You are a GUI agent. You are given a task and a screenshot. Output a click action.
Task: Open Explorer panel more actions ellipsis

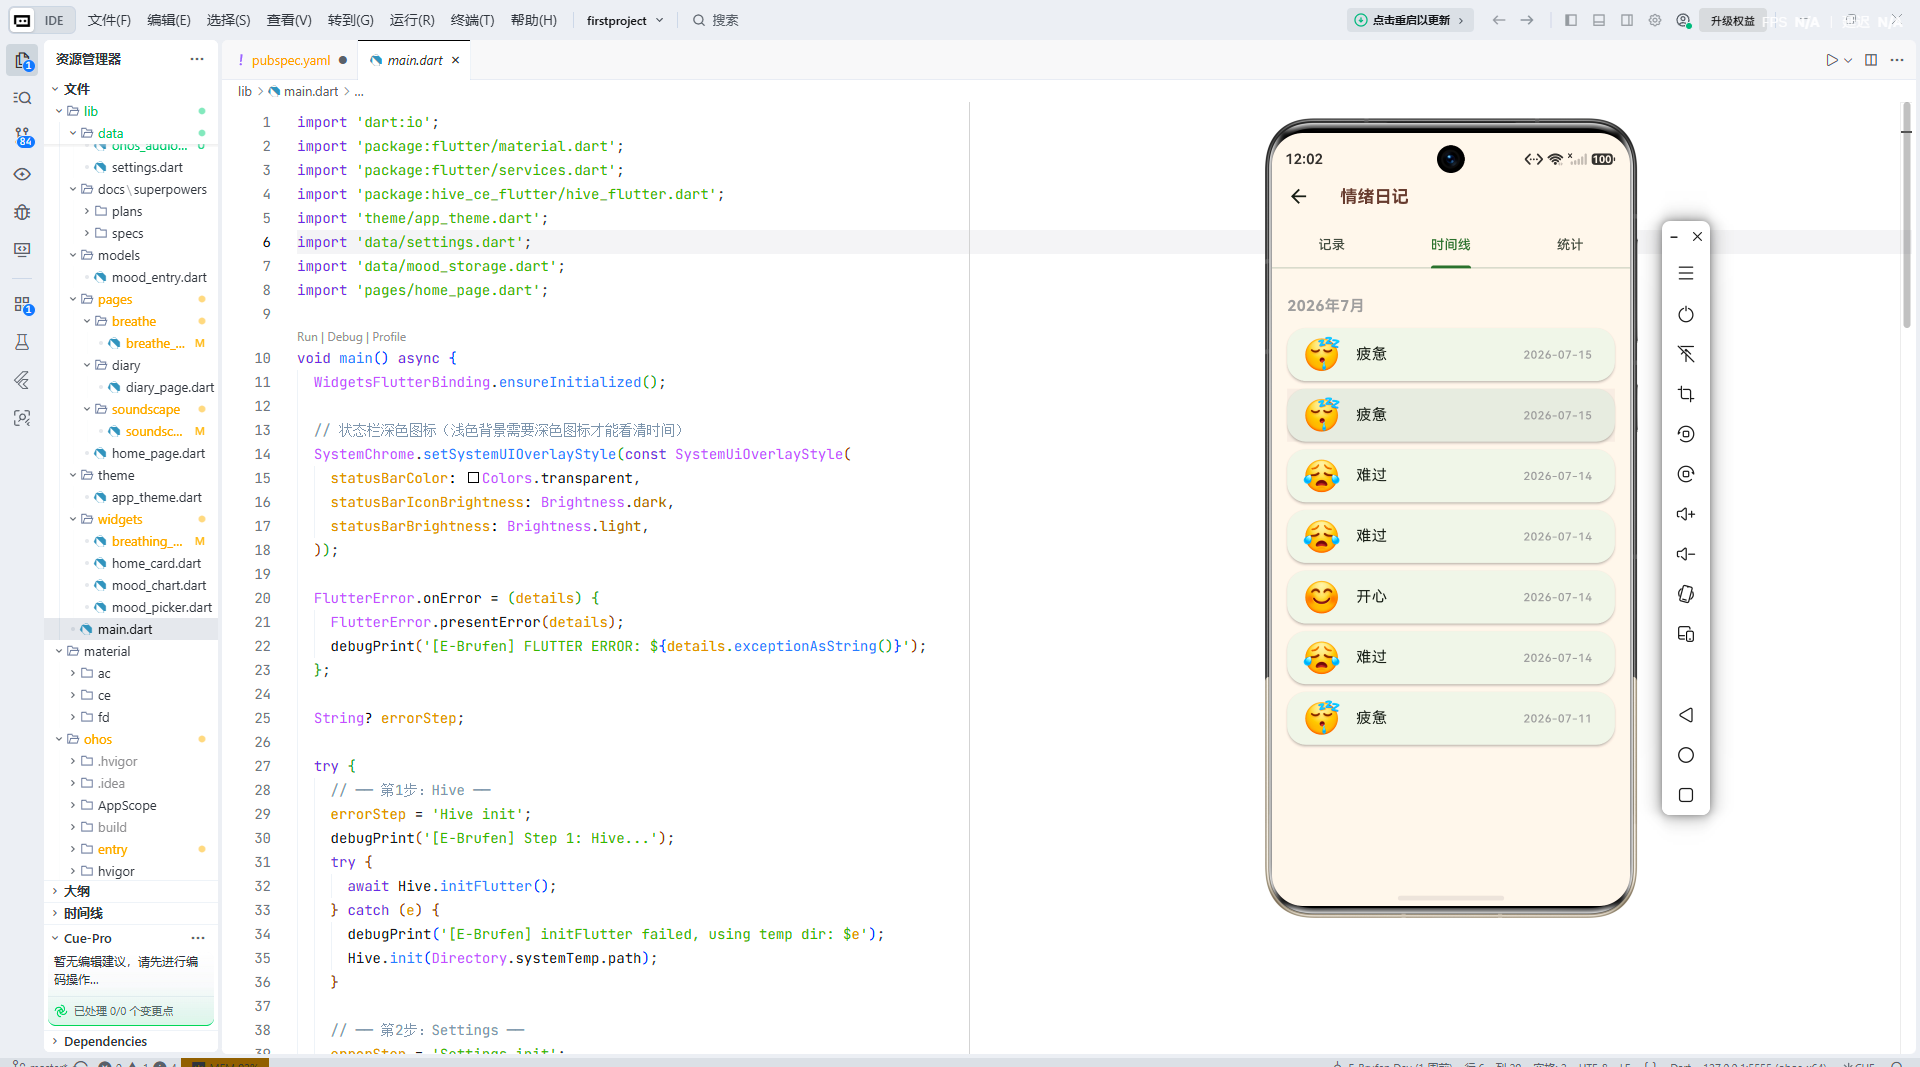point(197,59)
